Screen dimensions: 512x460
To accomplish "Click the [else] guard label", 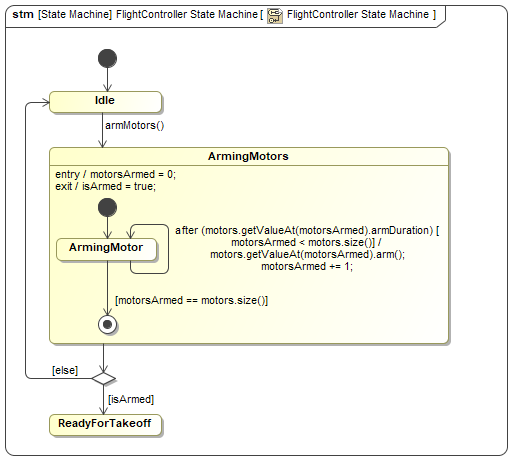I will [x=65, y=370].
